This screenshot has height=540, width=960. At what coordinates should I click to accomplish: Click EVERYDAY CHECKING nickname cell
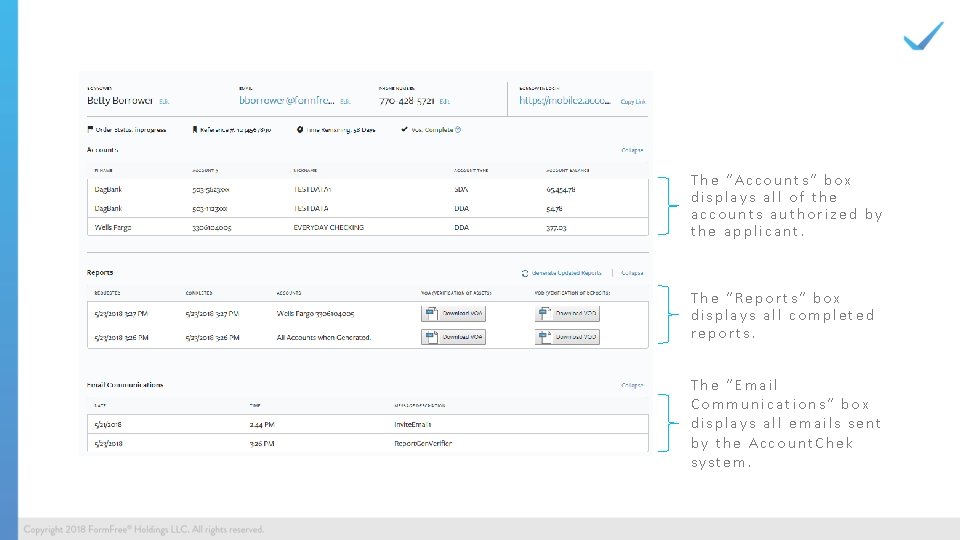click(329, 227)
